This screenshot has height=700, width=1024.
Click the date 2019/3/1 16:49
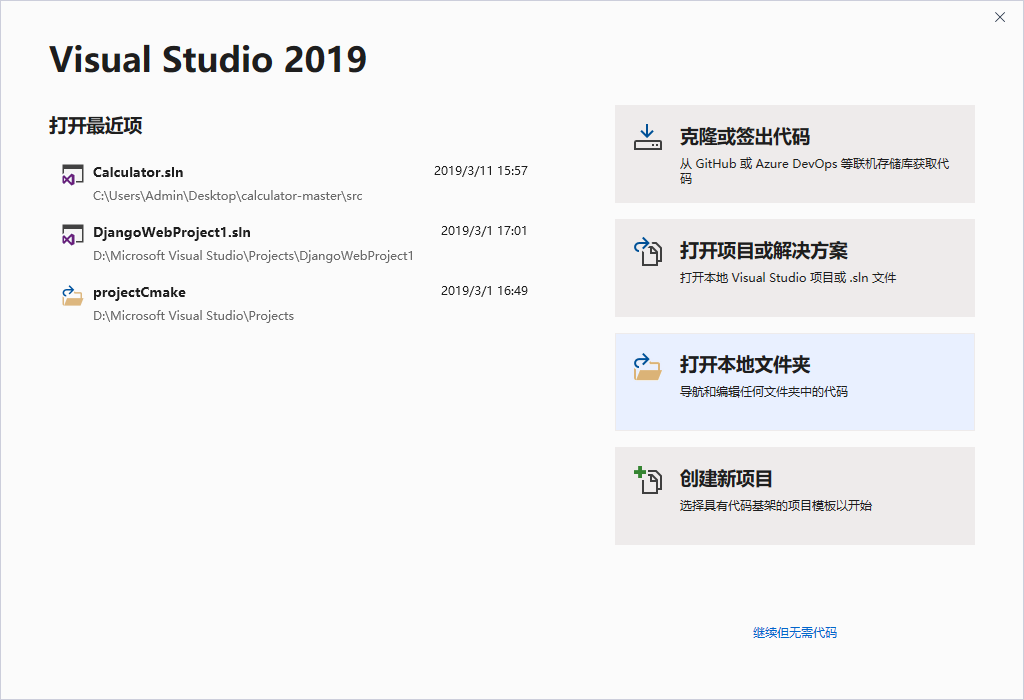pyautogui.click(x=485, y=291)
